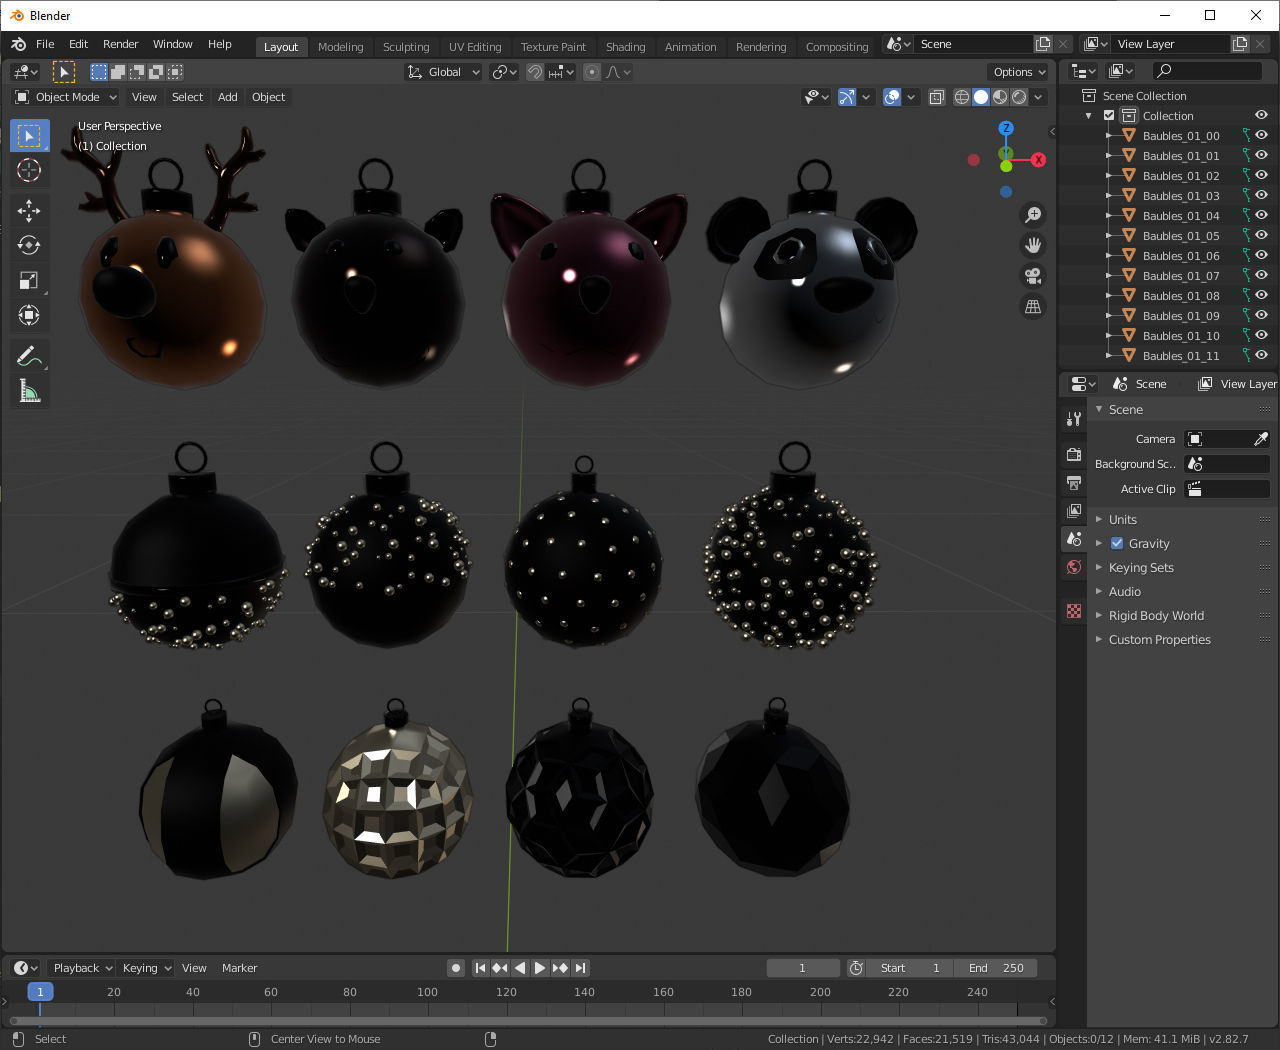
Task: Uncheck the Gravity checkbox
Action: pyautogui.click(x=1117, y=543)
